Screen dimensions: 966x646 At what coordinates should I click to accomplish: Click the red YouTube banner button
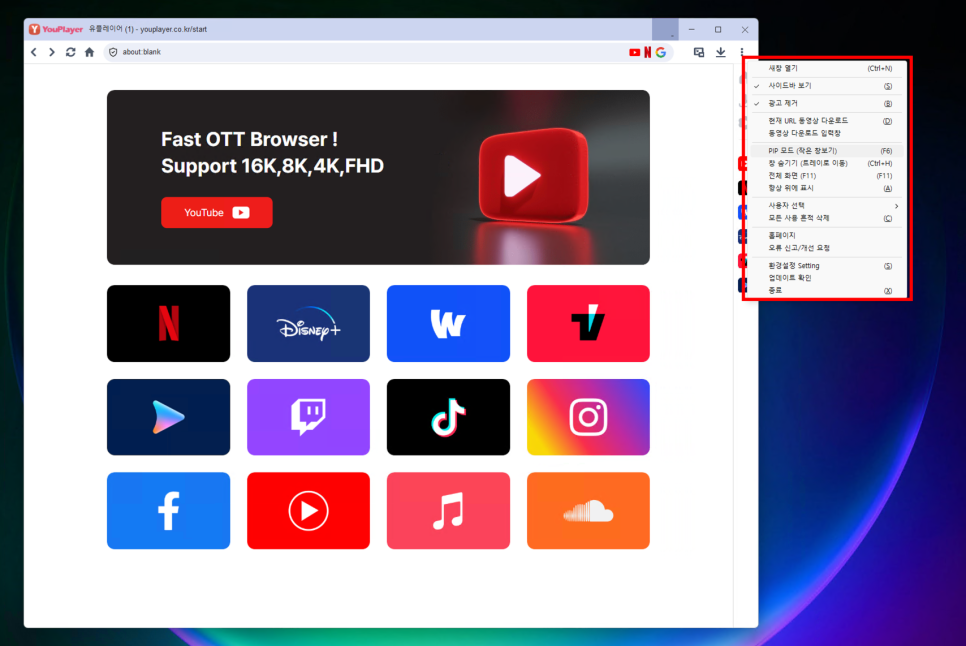coord(216,212)
